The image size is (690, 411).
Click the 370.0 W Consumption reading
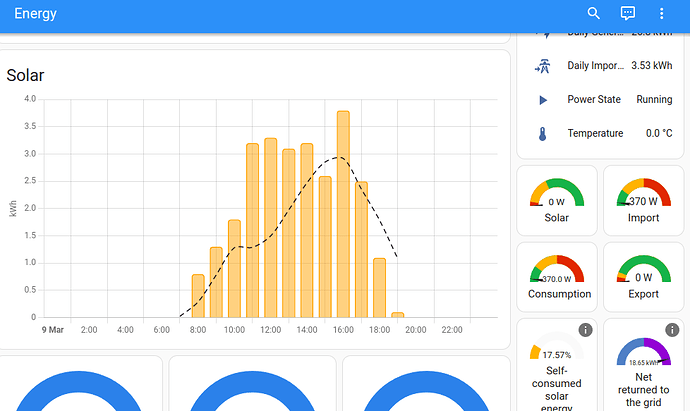click(557, 279)
